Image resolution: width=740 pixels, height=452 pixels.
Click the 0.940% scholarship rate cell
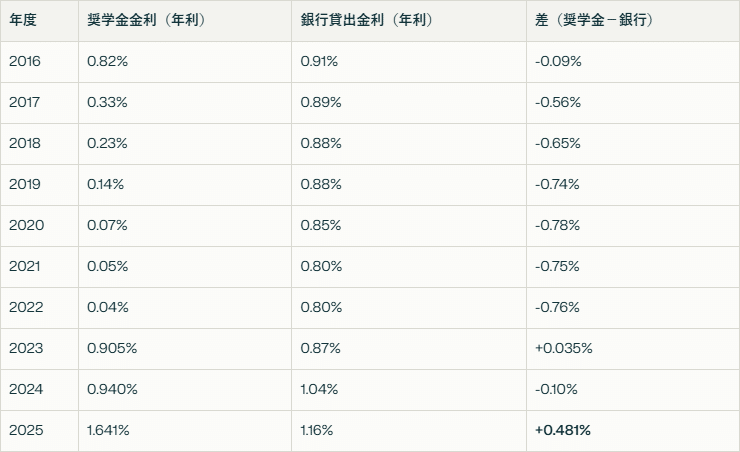[x=111, y=390]
